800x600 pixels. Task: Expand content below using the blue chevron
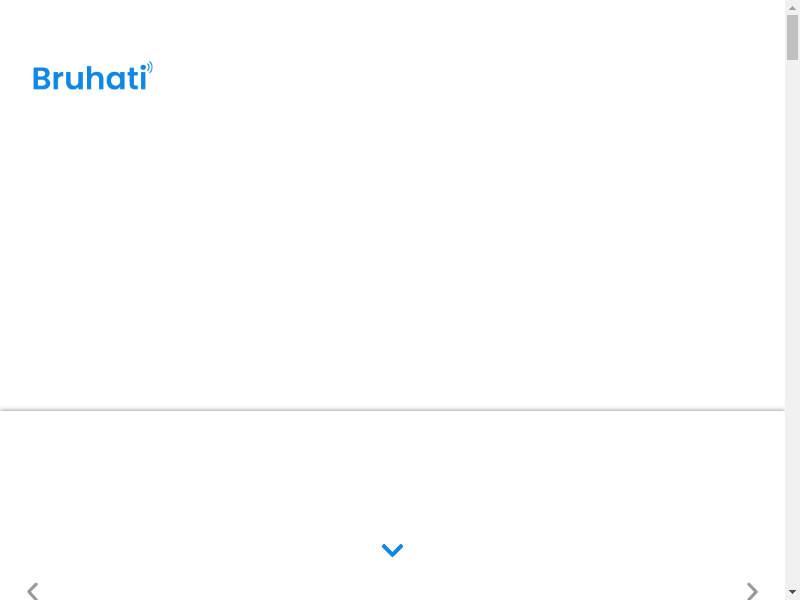[x=392, y=550]
